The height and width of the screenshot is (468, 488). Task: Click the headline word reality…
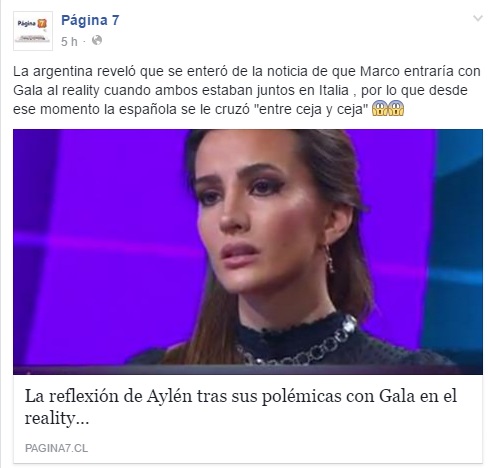57,418
